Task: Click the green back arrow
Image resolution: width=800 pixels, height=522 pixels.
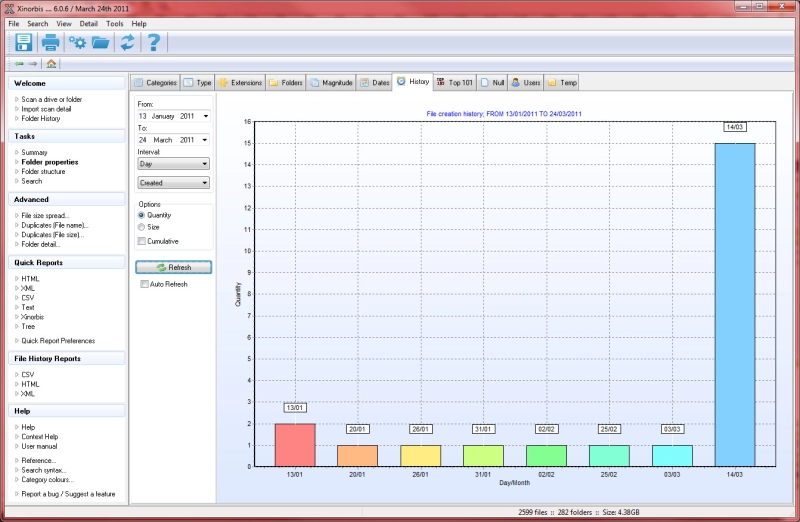Action: 19,64
